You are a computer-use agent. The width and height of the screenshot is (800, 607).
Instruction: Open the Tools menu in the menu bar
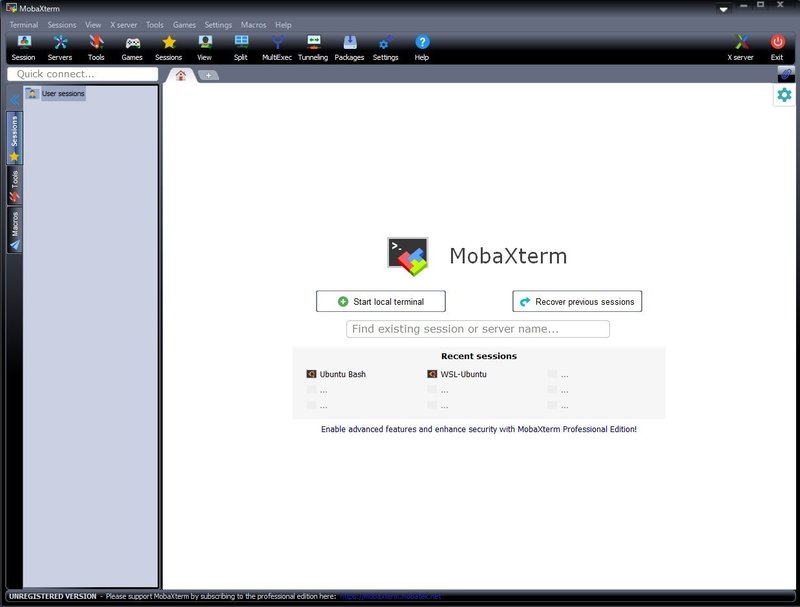(x=155, y=24)
